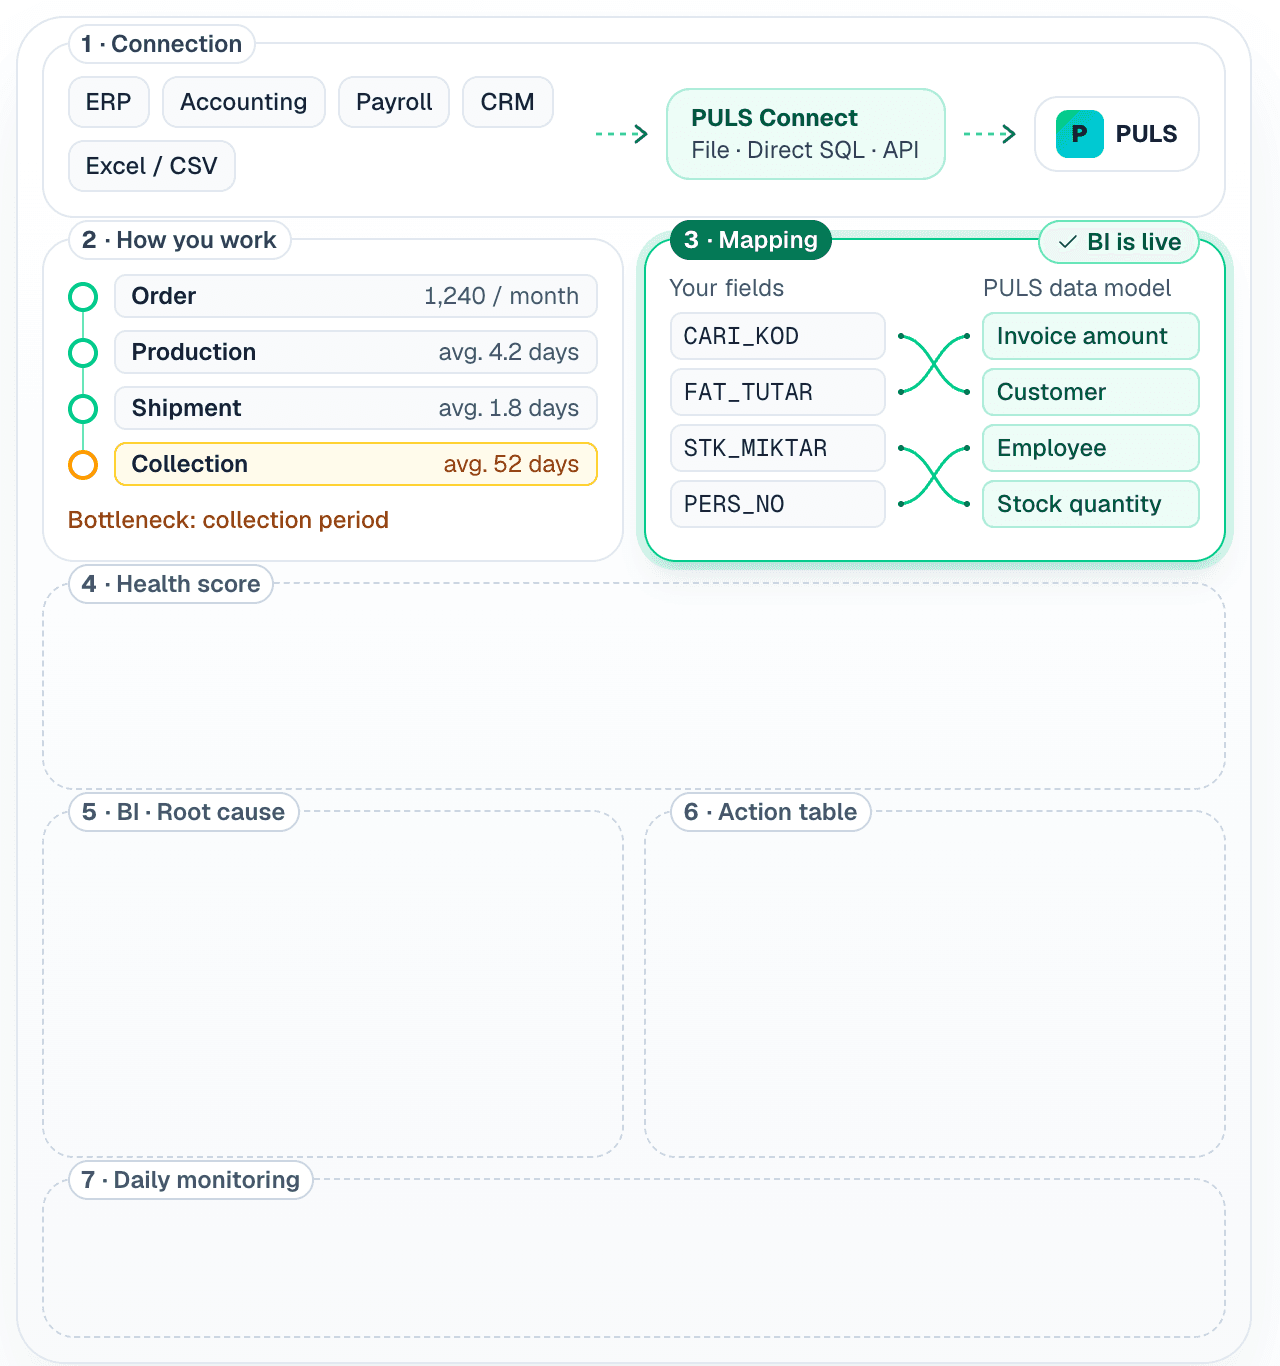The width and height of the screenshot is (1280, 1366).
Task: Open section 2 · How you work label
Action: (x=180, y=240)
